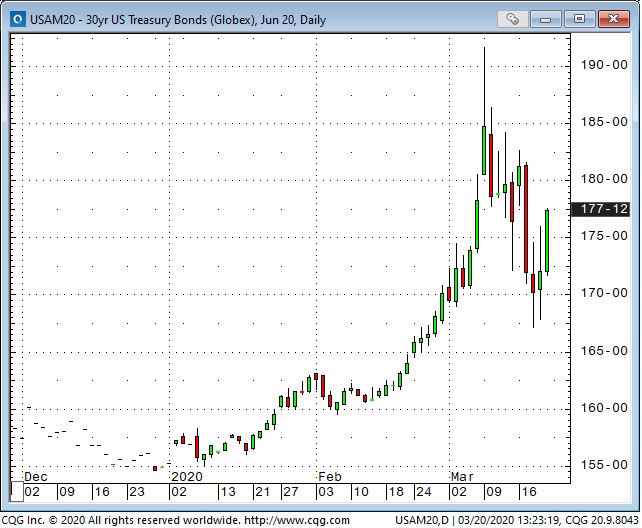Click the 165-00 price axis label
This screenshot has height=528, width=642.
604,351
